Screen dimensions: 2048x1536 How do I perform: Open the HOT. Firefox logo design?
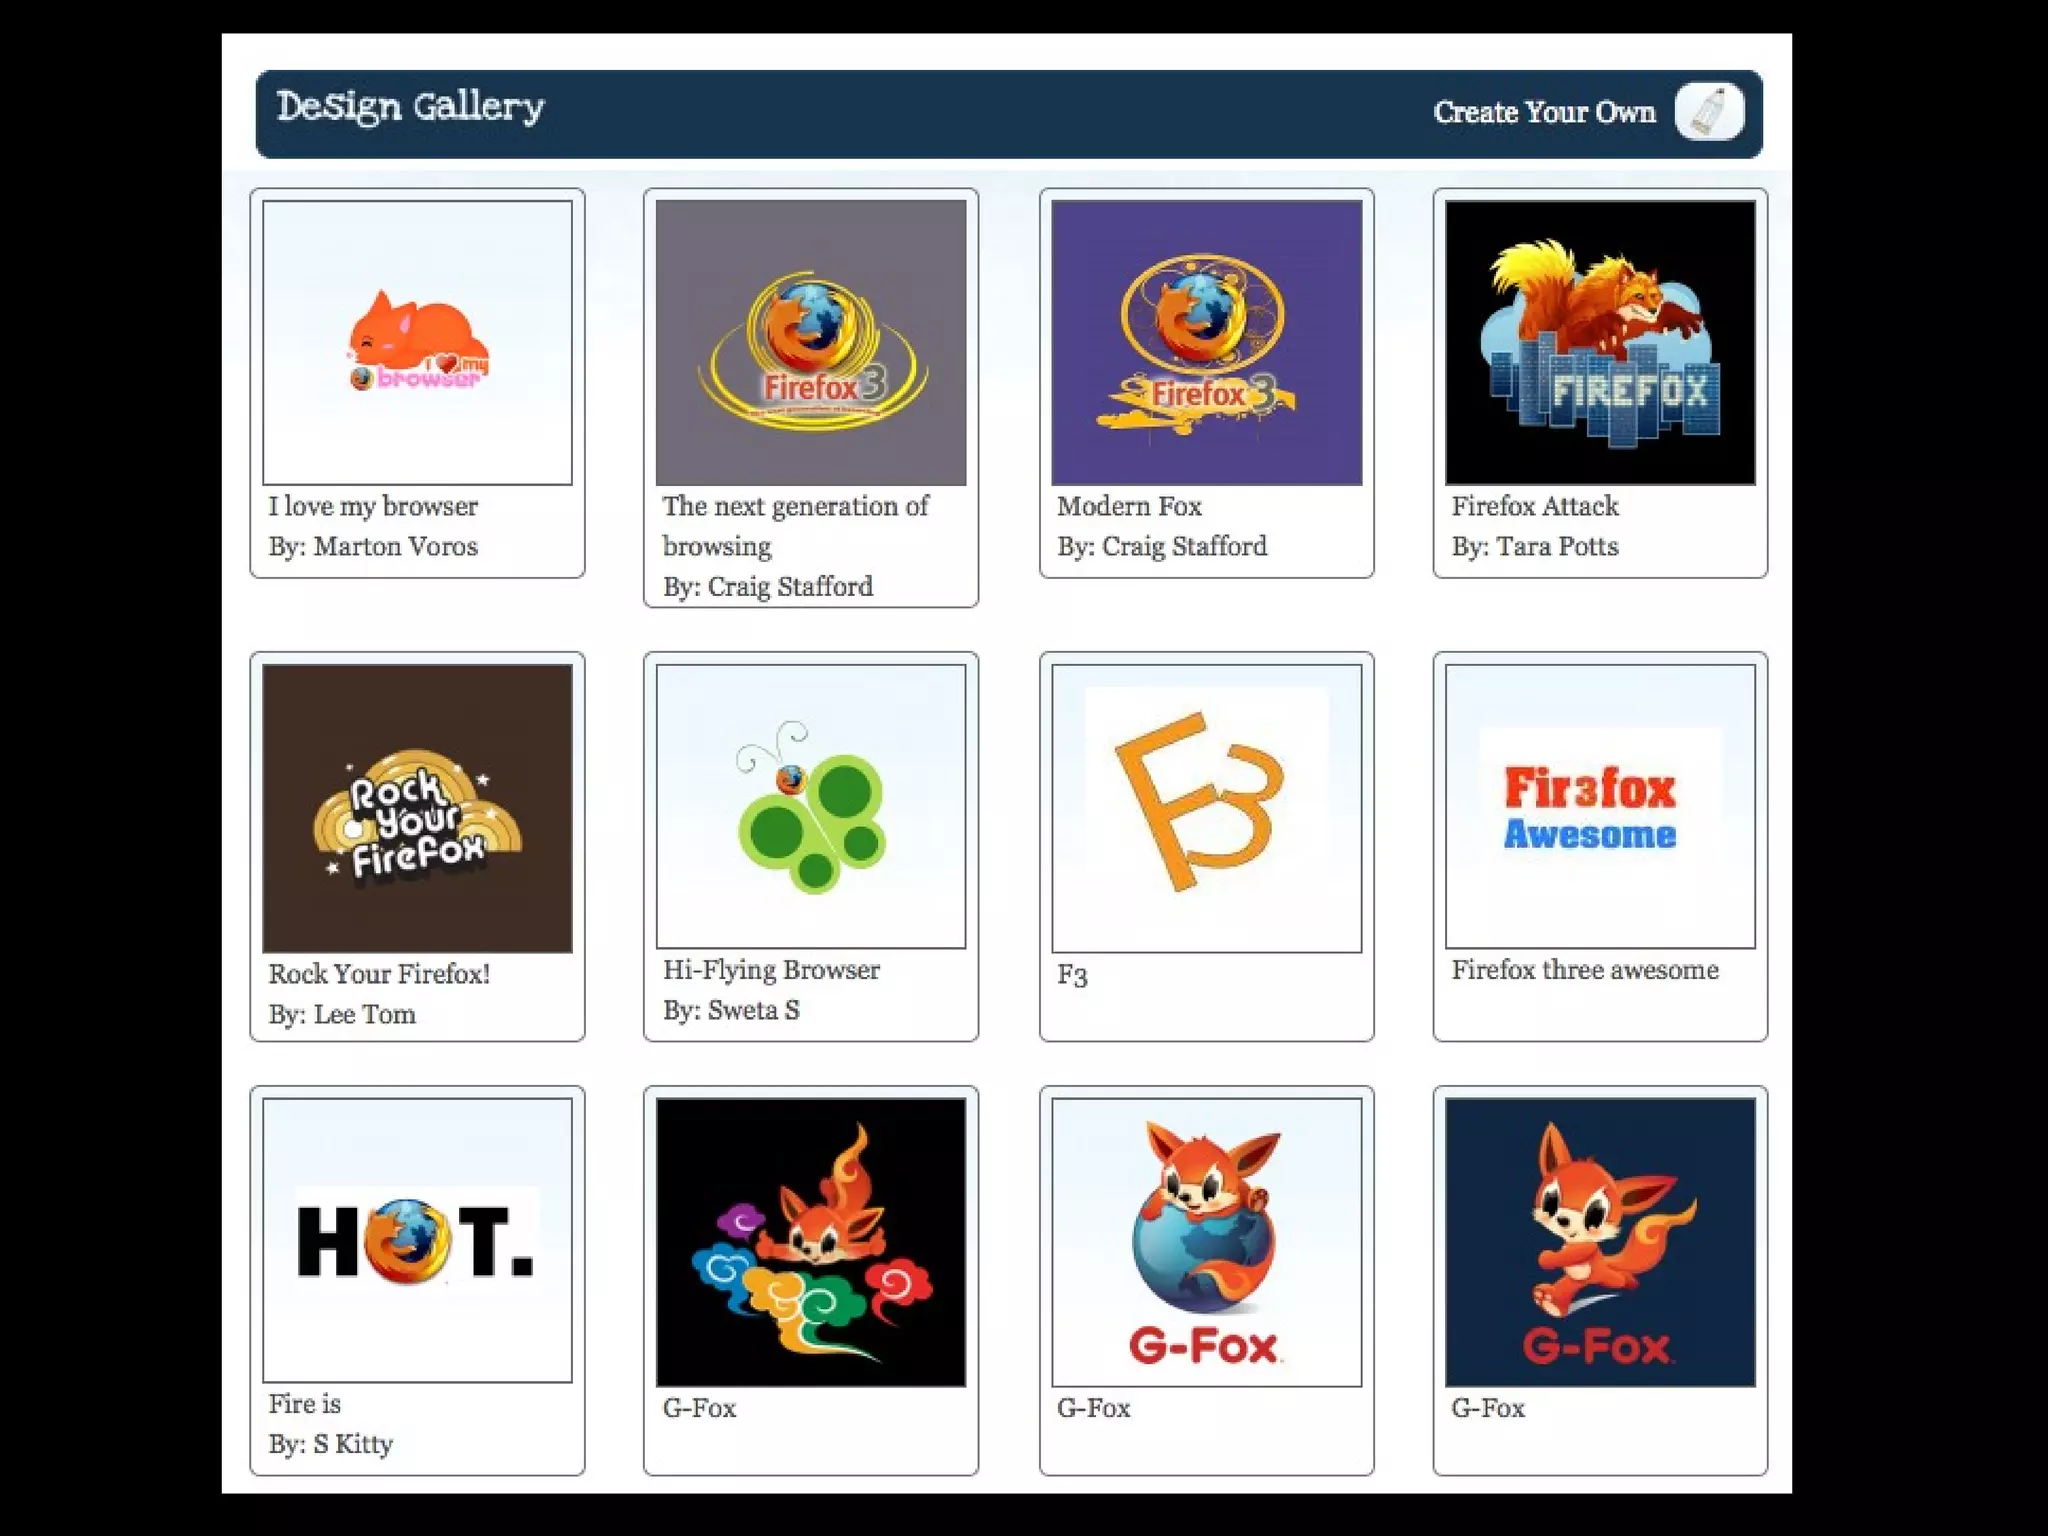click(x=417, y=1240)
